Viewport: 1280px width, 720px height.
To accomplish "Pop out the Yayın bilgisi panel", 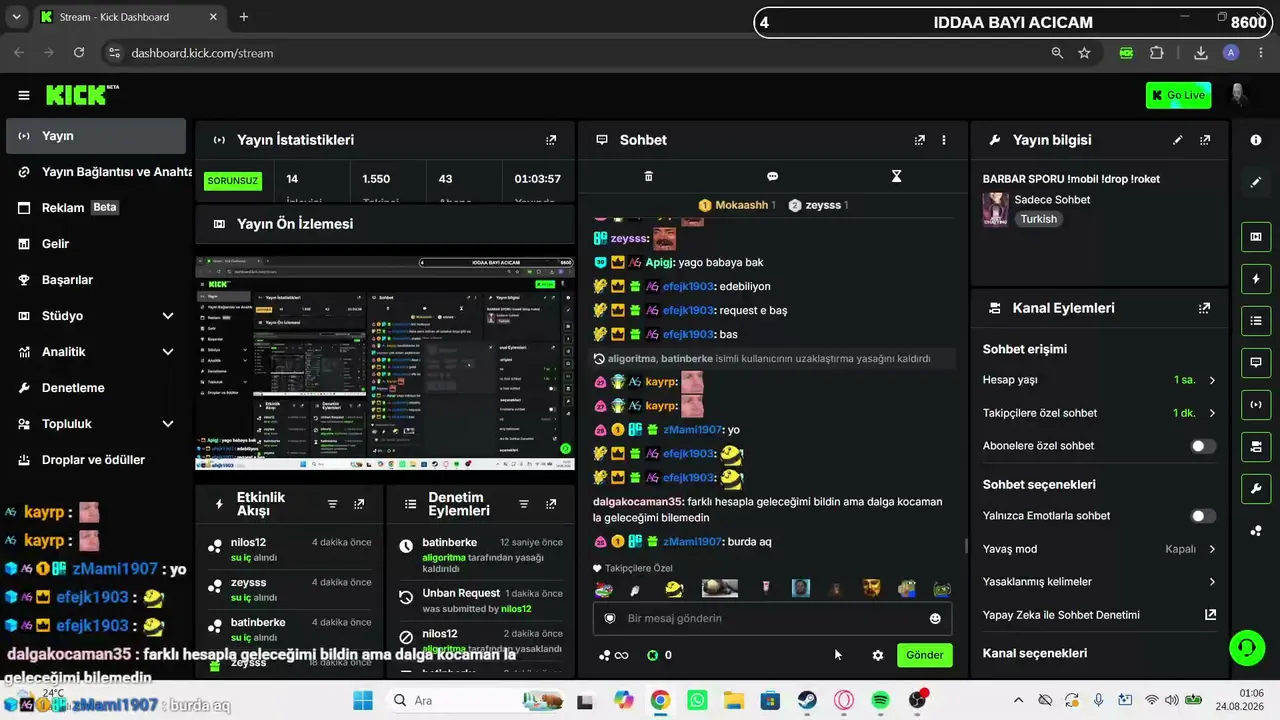I will [1205, 140].
